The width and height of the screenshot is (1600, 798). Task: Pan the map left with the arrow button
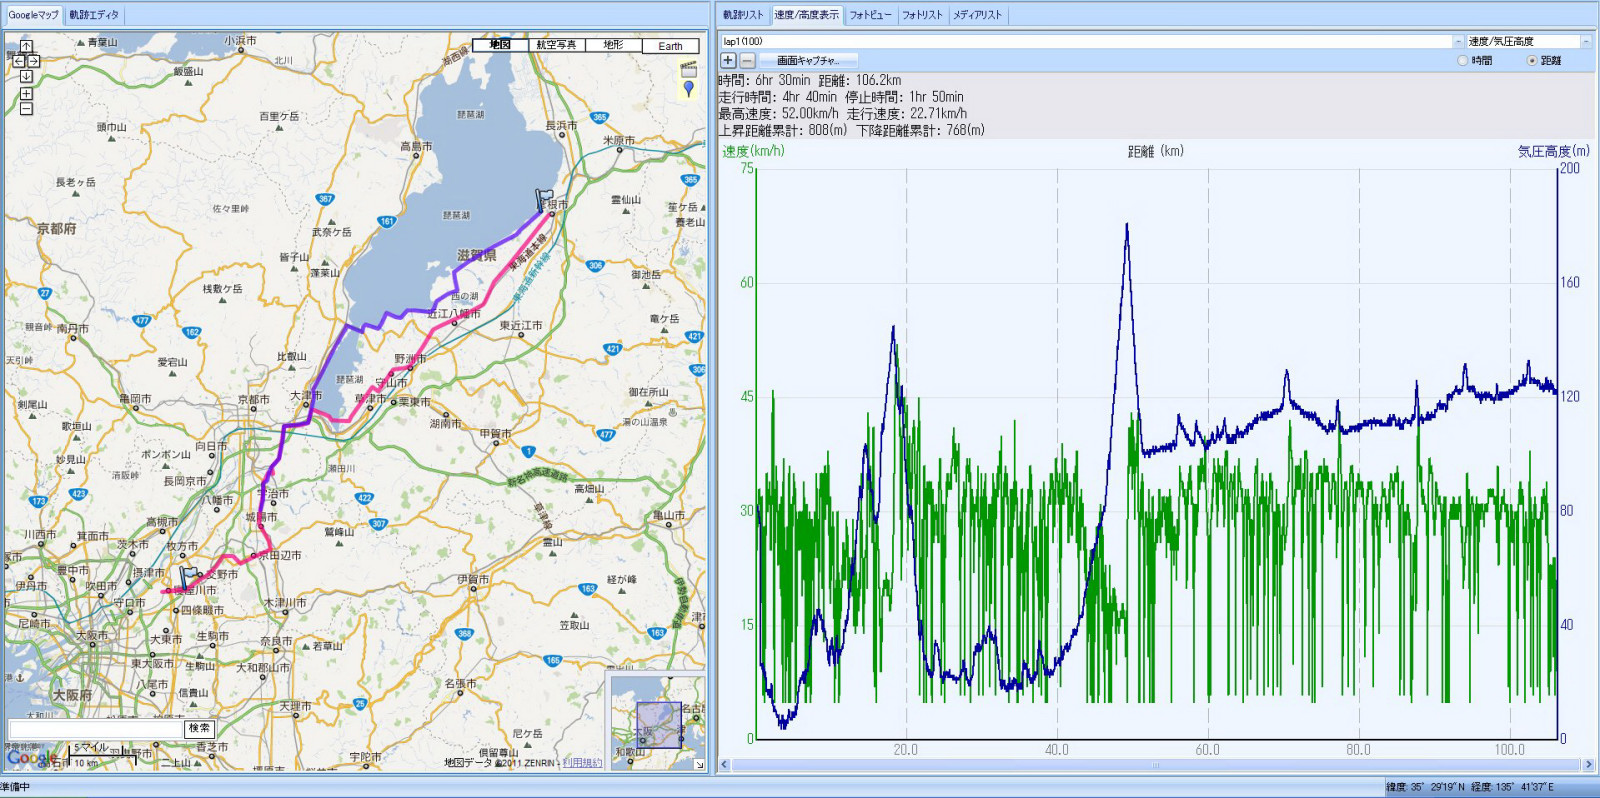tap(18, 61)
